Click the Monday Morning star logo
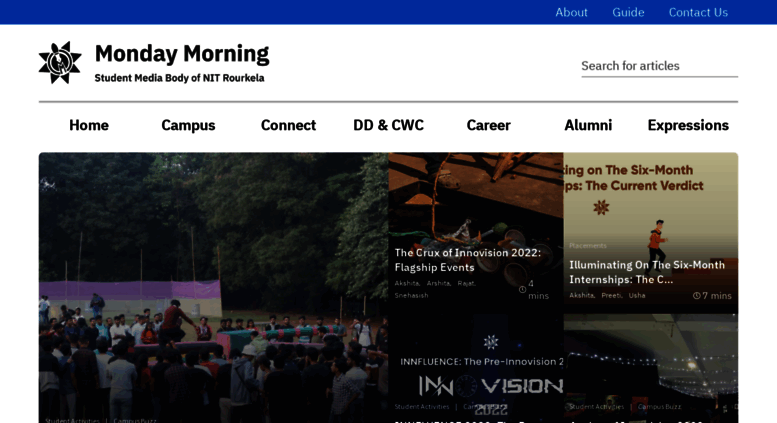The height and width of the screenshot is (423, 777). 60,62
